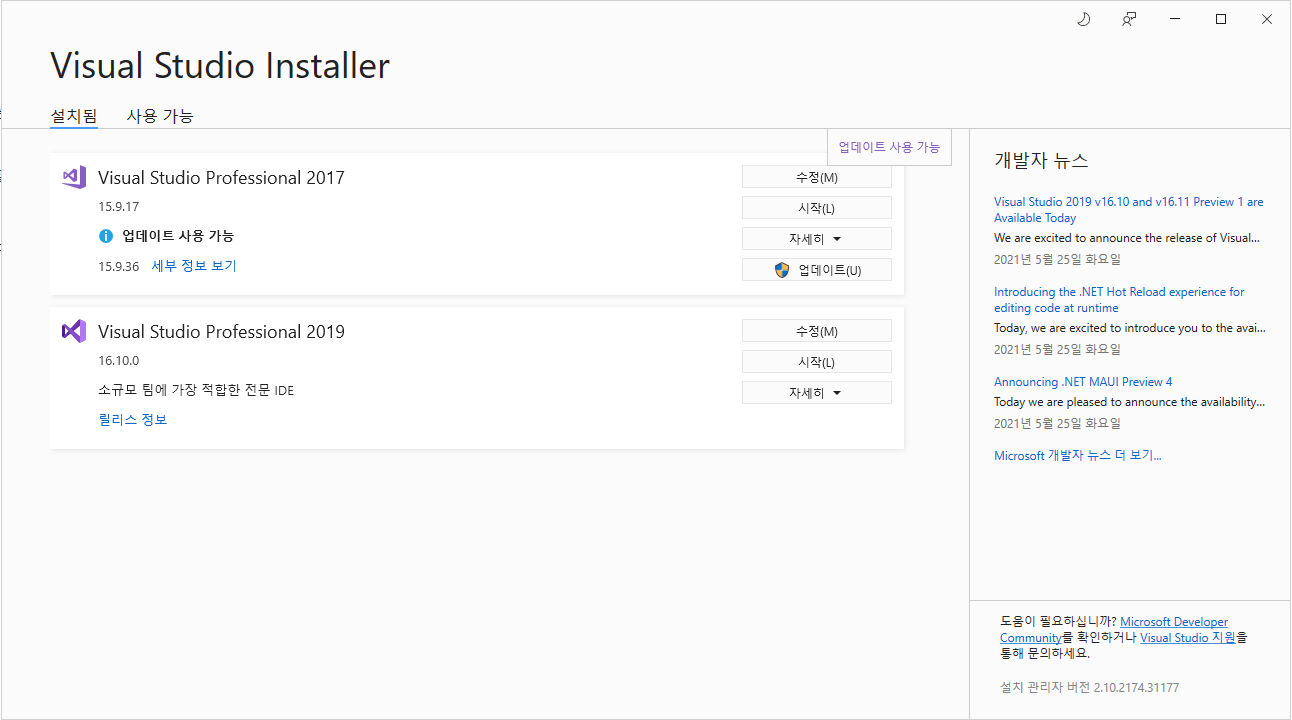Viewport: 1292px width, 720px height.
Task: Click the send feedback icon in title bar
Action: [x=1129, y=19]
